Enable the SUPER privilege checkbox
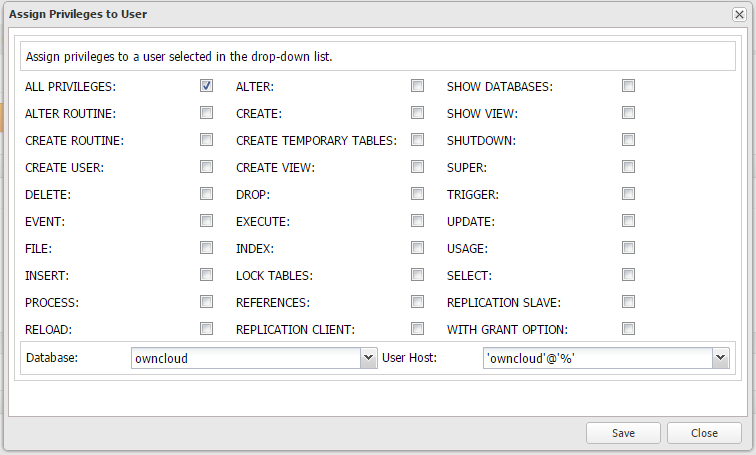The height and width of the screenshot is (455, 756). coord(629,167)
